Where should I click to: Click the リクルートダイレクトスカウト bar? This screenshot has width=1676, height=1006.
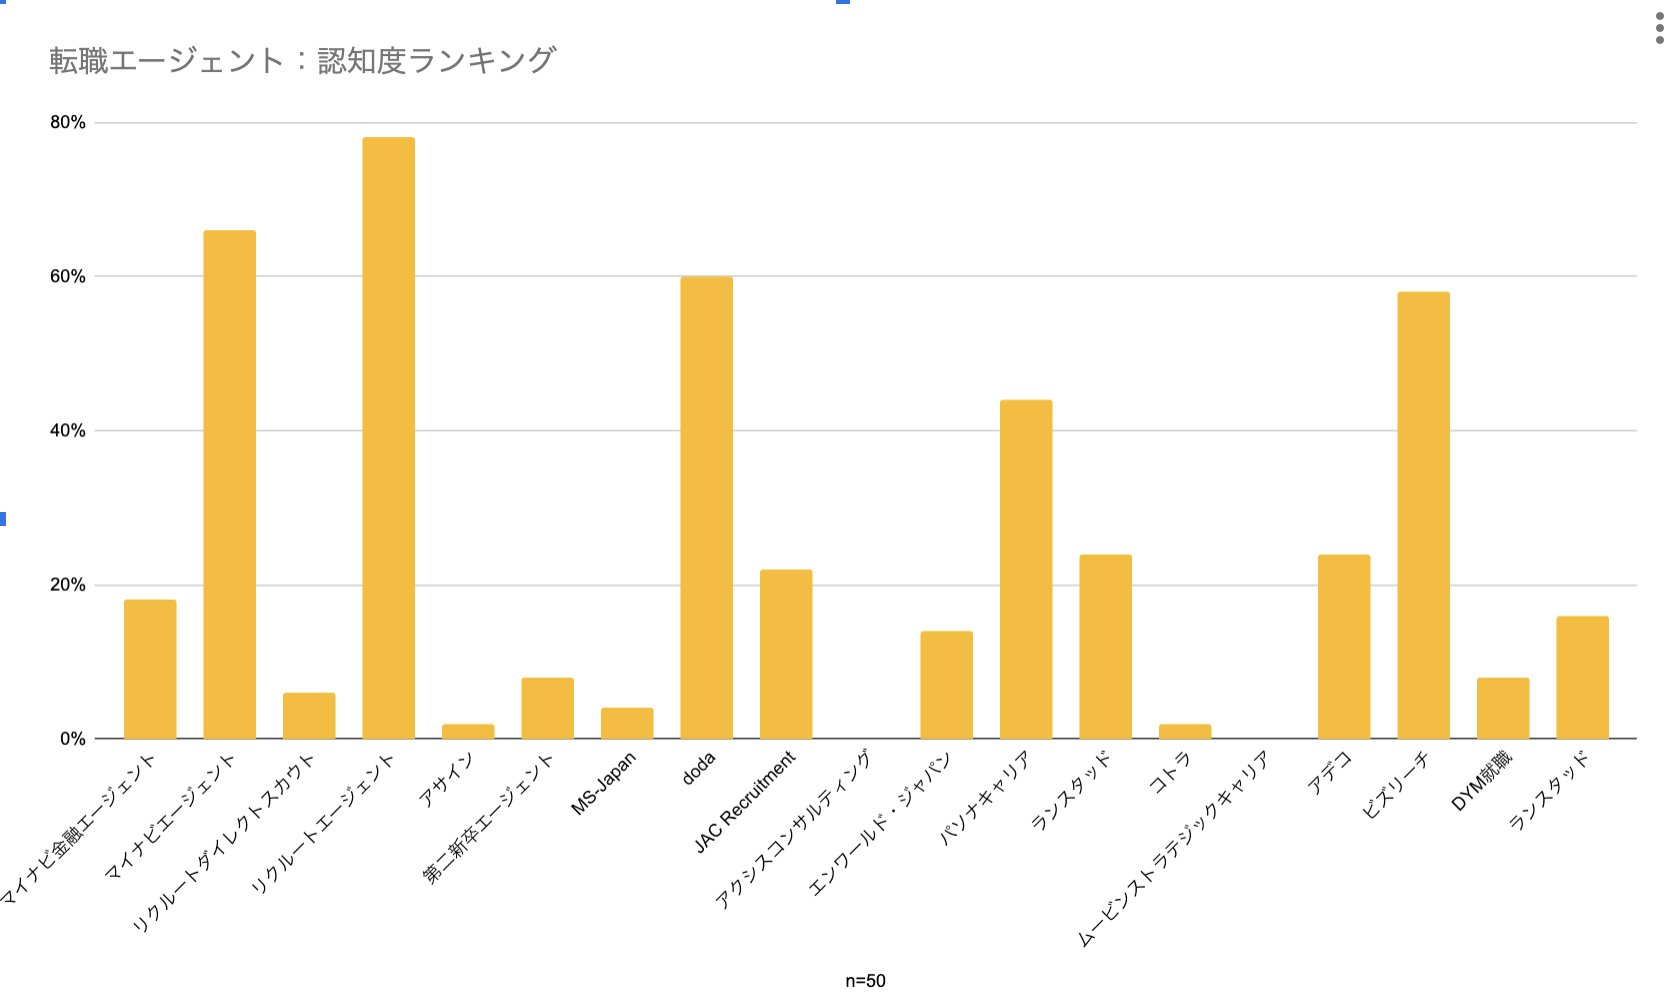pyautogui.click(x=309, y=716)
